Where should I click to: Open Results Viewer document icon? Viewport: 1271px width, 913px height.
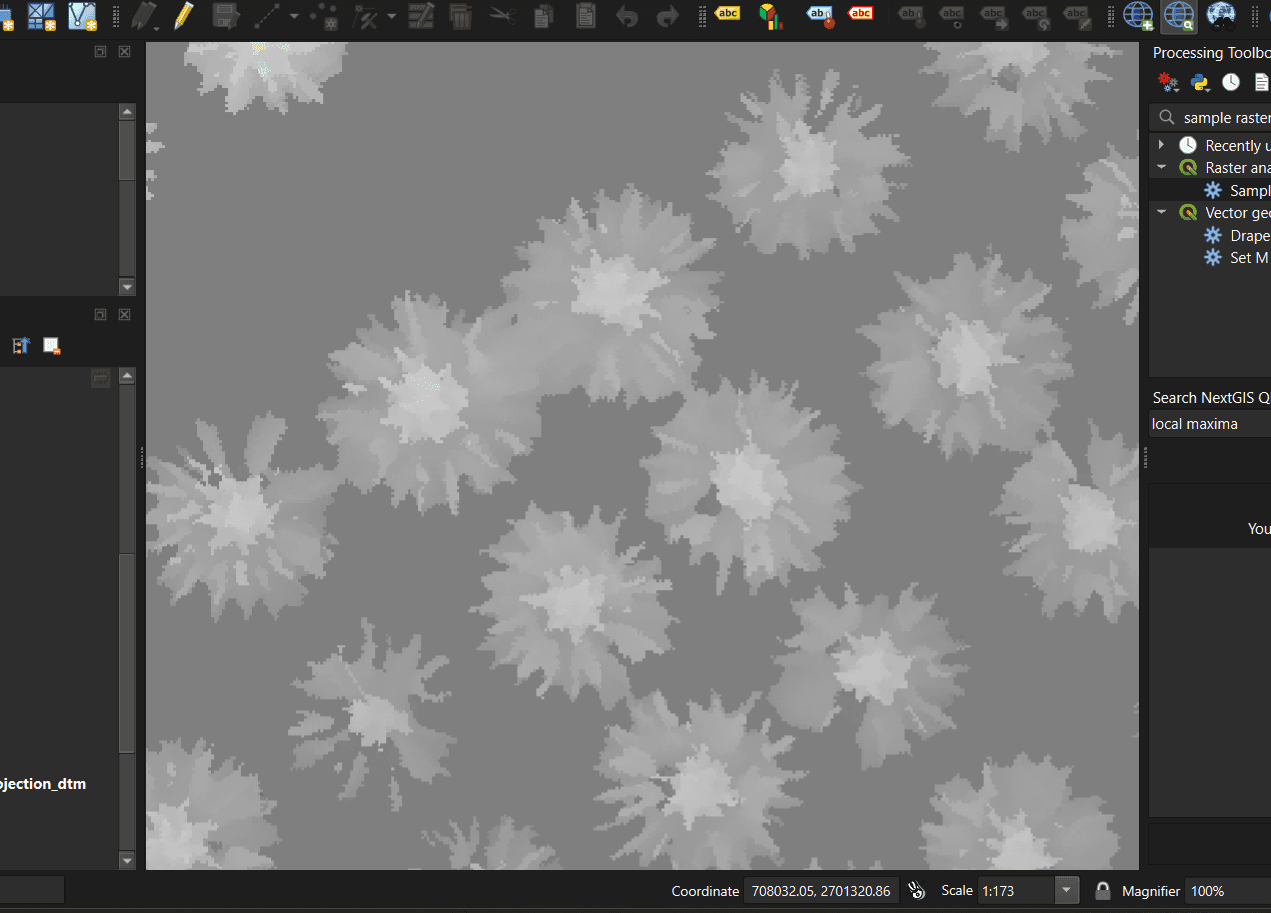1261,82
